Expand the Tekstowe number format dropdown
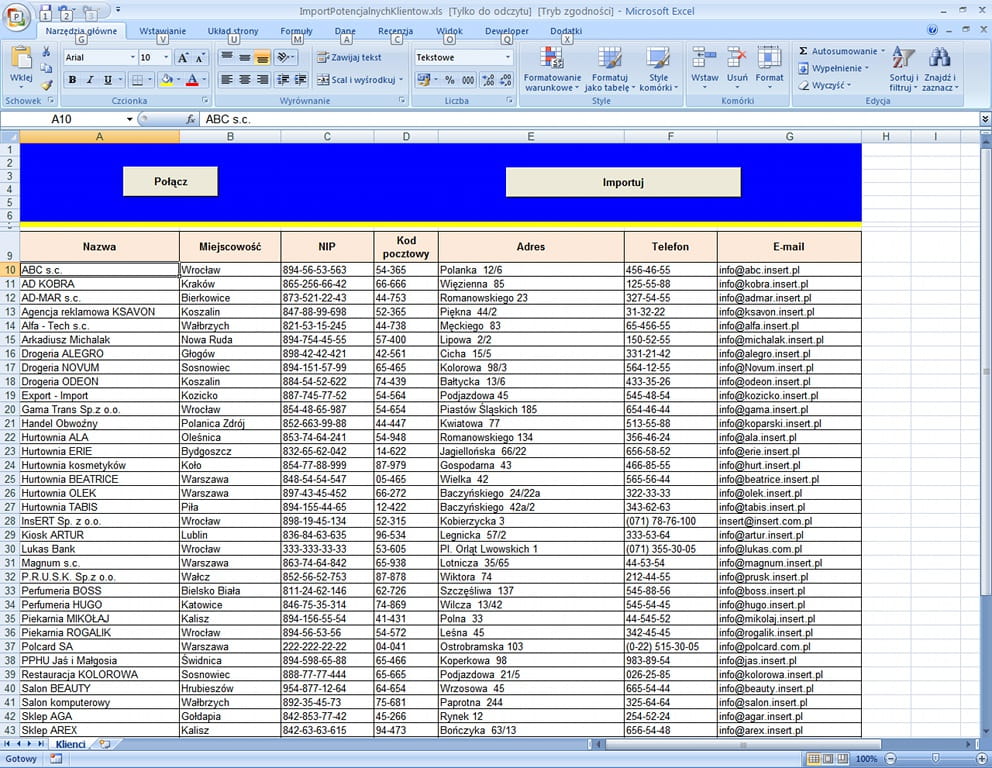Screen dimensions: 992x768 (508, 58)
